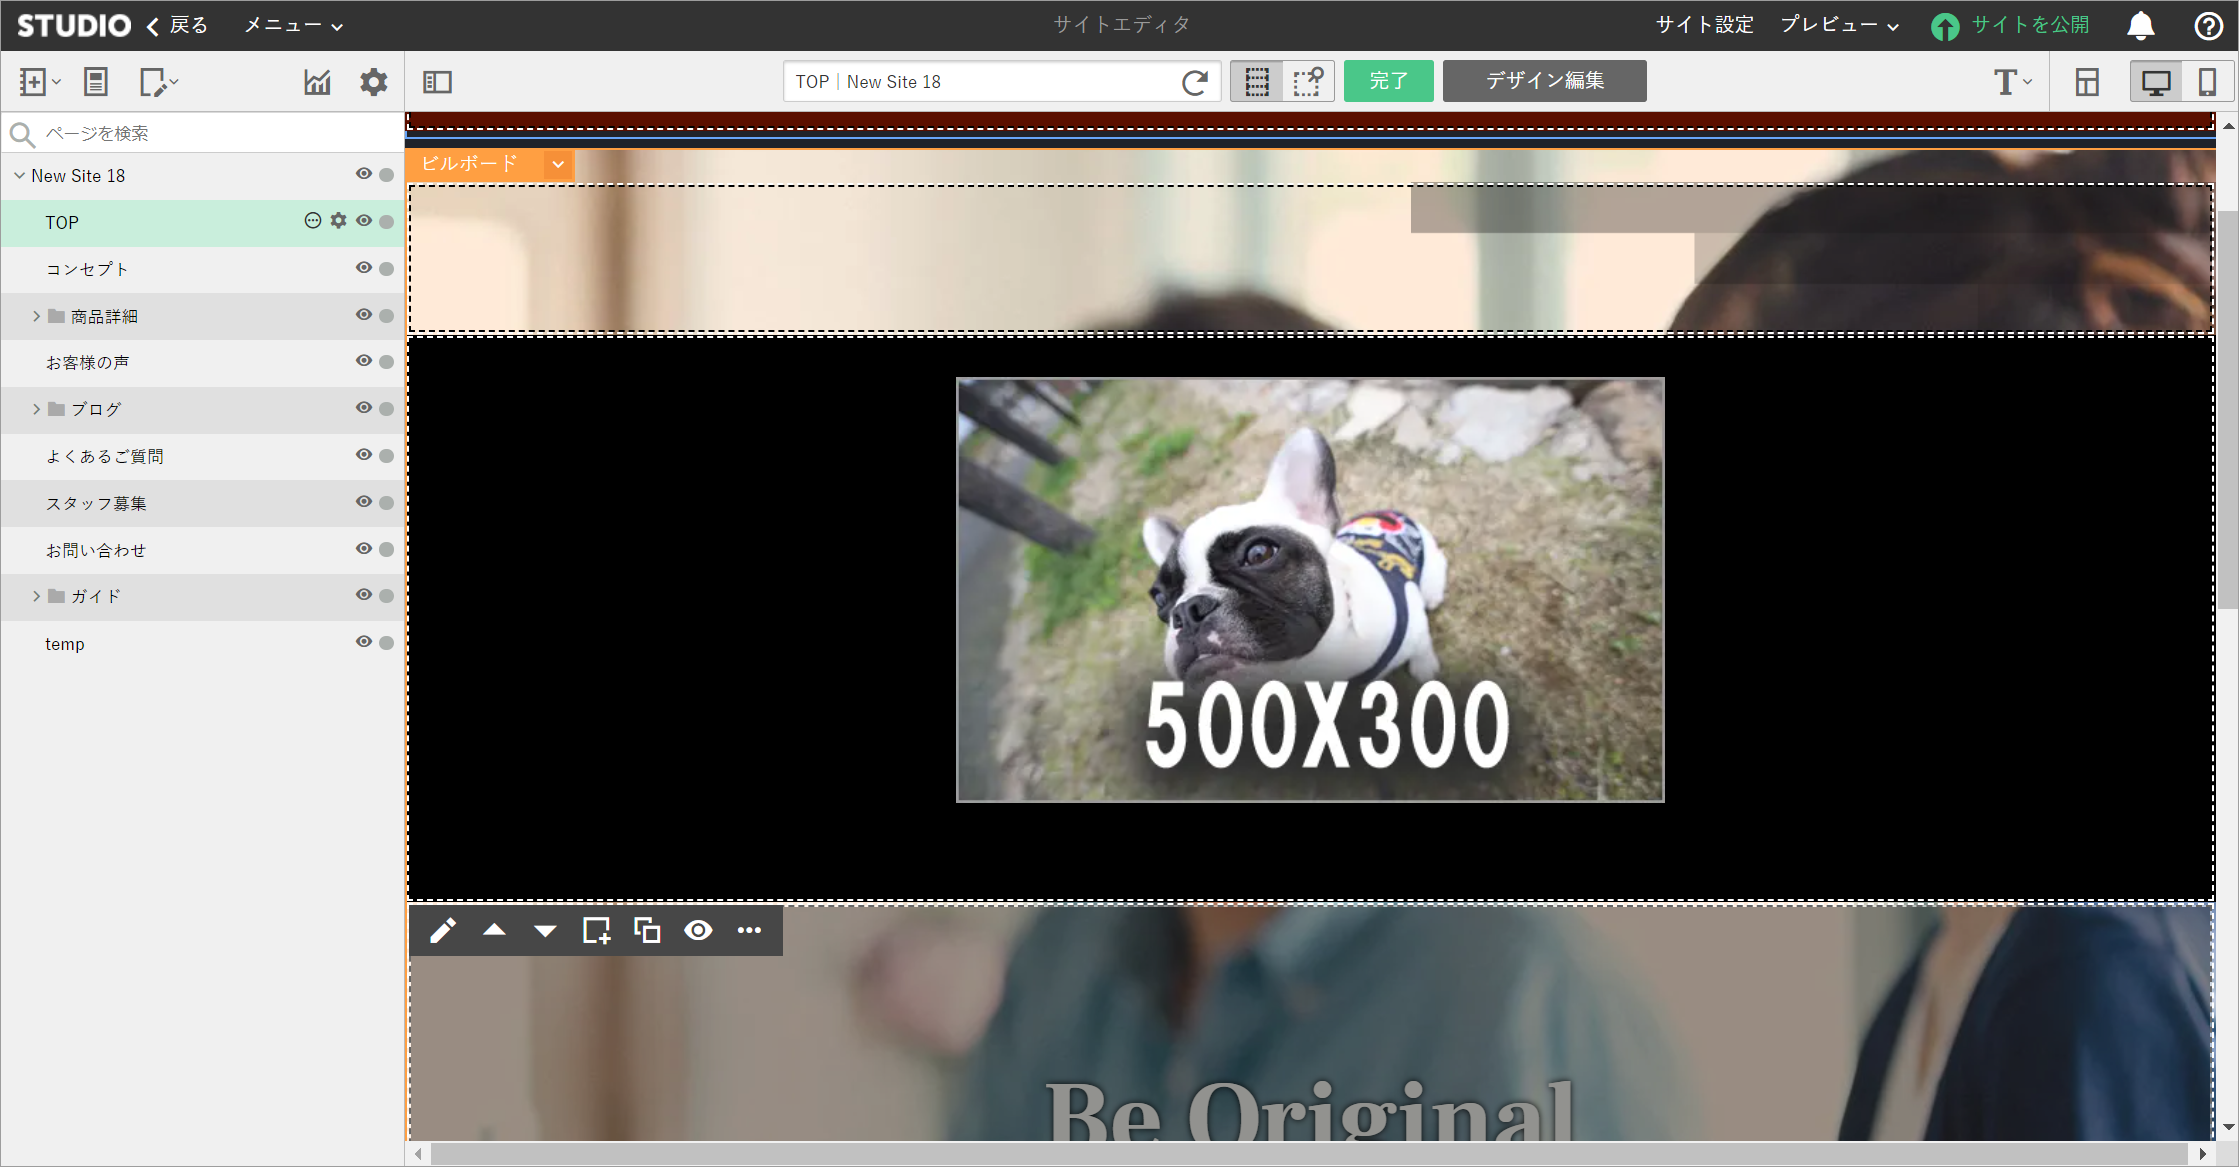Toggle the left sidebar panel icon

pos(437,82)
